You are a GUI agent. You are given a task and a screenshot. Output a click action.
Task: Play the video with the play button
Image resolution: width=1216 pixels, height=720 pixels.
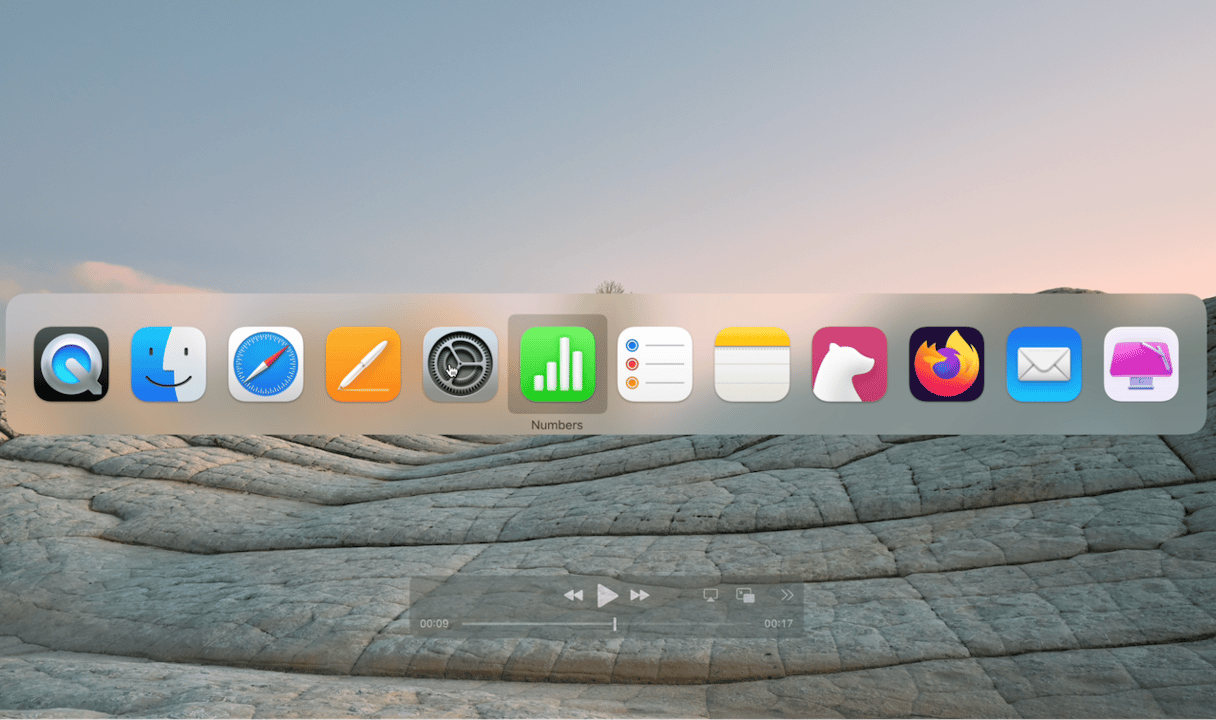click(x=607, y=595)
